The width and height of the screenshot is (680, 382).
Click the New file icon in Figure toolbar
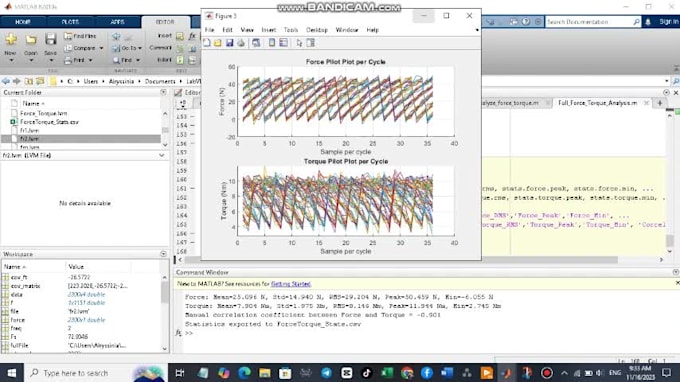207,42
